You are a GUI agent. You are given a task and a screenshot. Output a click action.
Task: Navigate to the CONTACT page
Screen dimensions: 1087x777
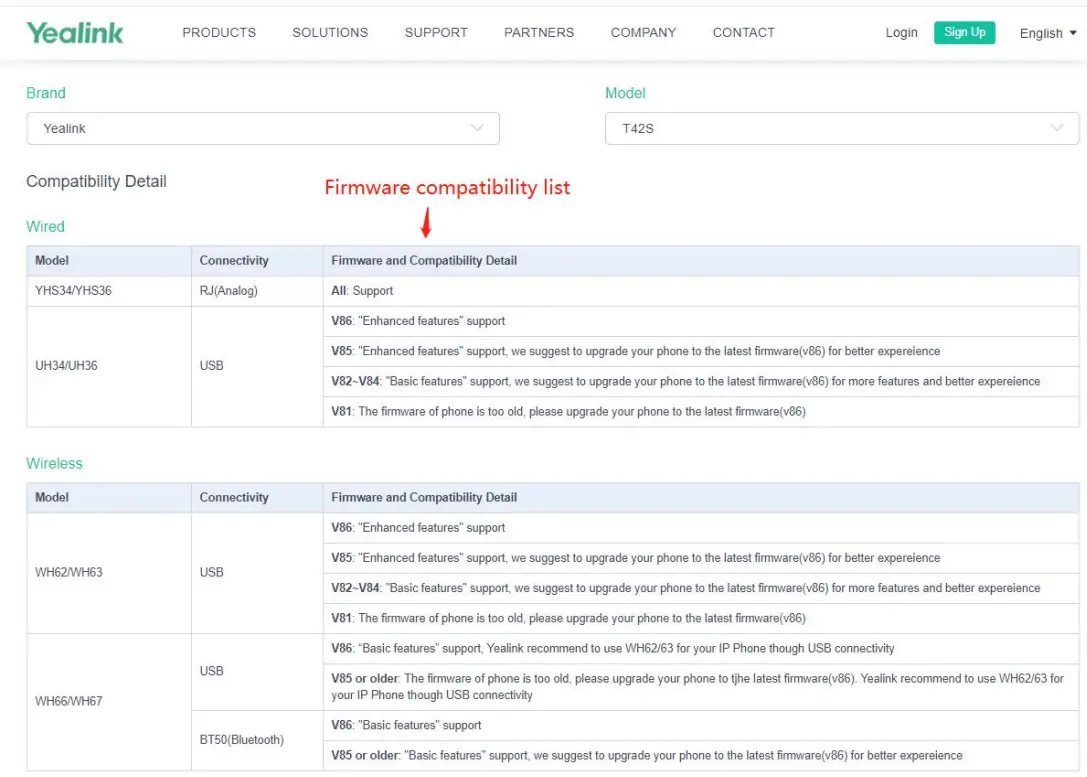click(743, 33)
